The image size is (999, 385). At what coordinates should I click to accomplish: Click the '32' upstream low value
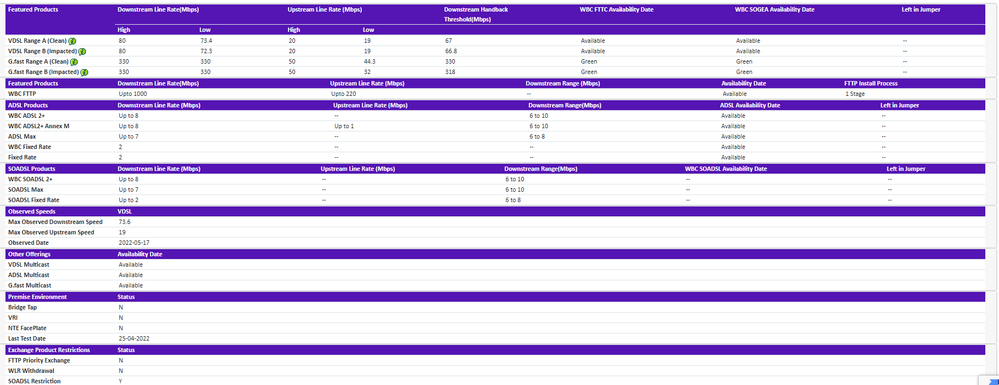click(x=366, y=72)
